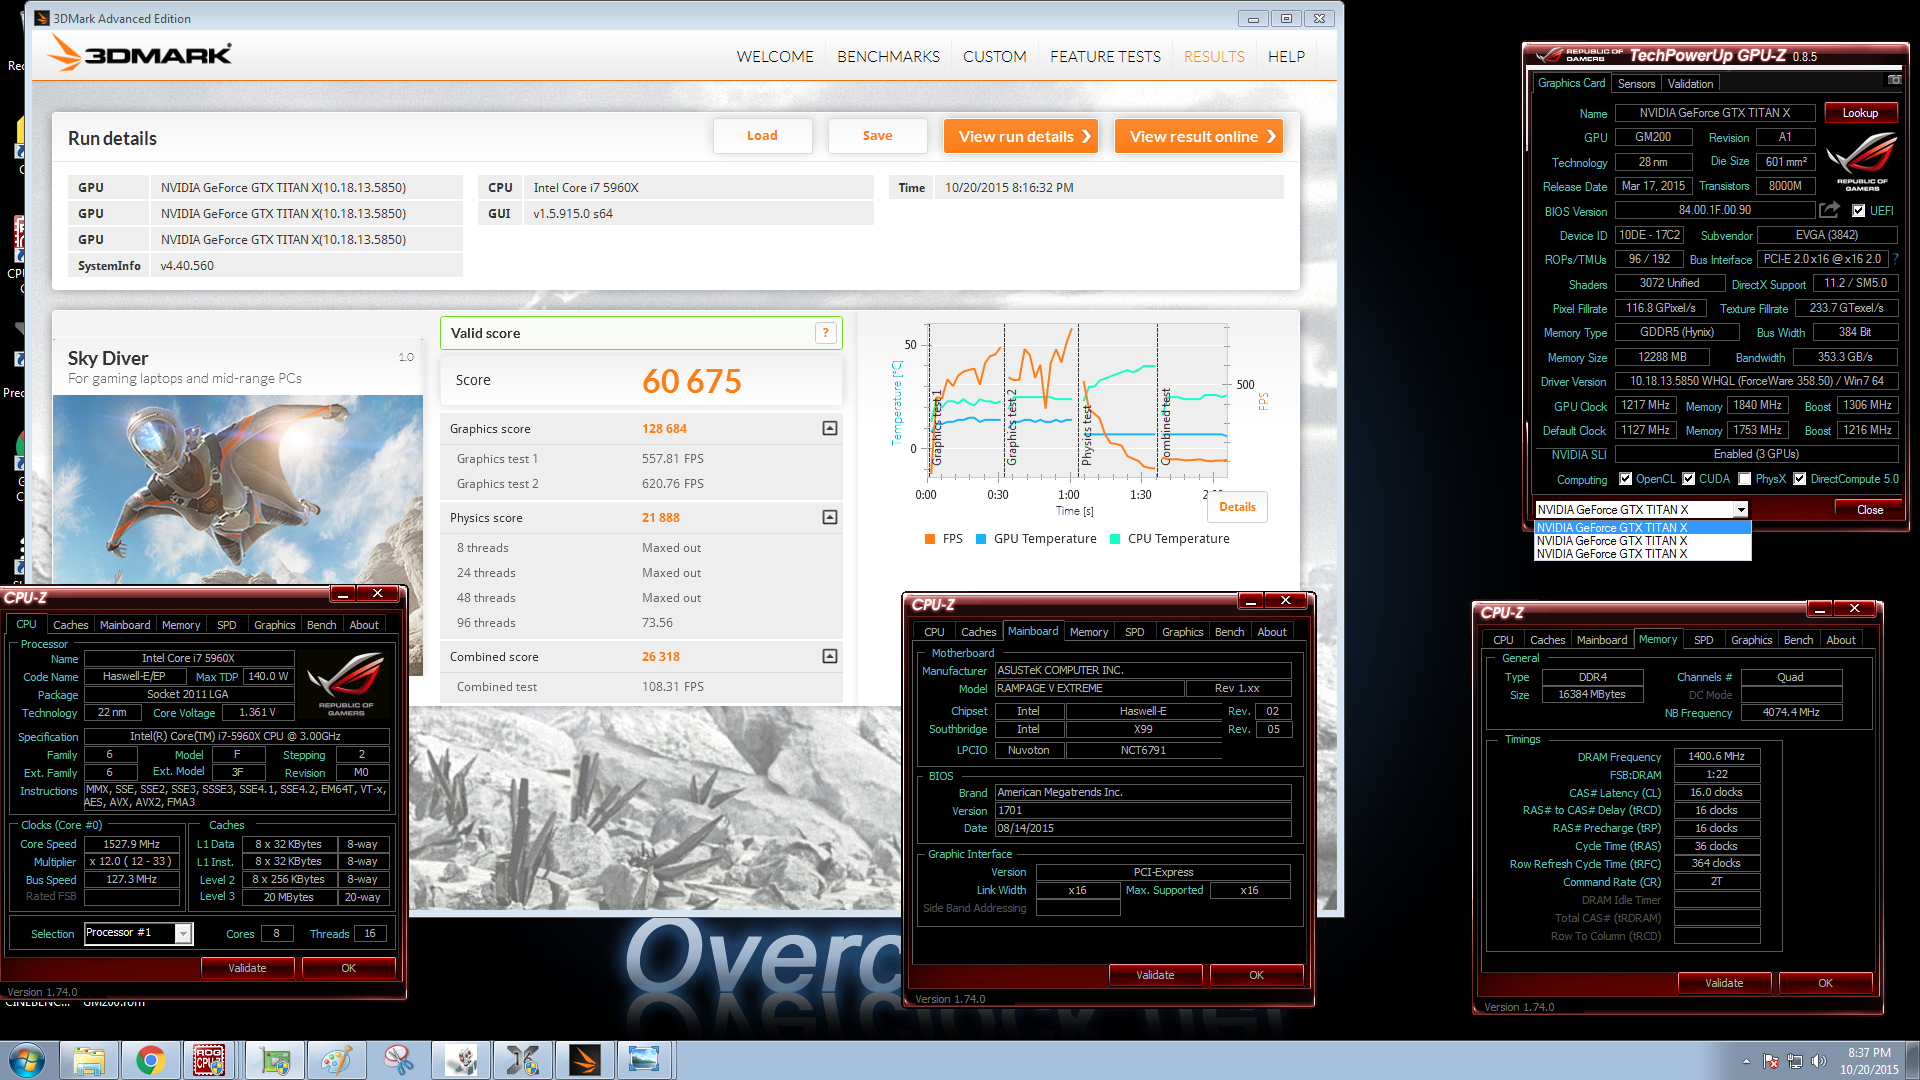Switch to the Validation tab in GPU-Z
1920x1080 pixels.
pos(1690,84)
